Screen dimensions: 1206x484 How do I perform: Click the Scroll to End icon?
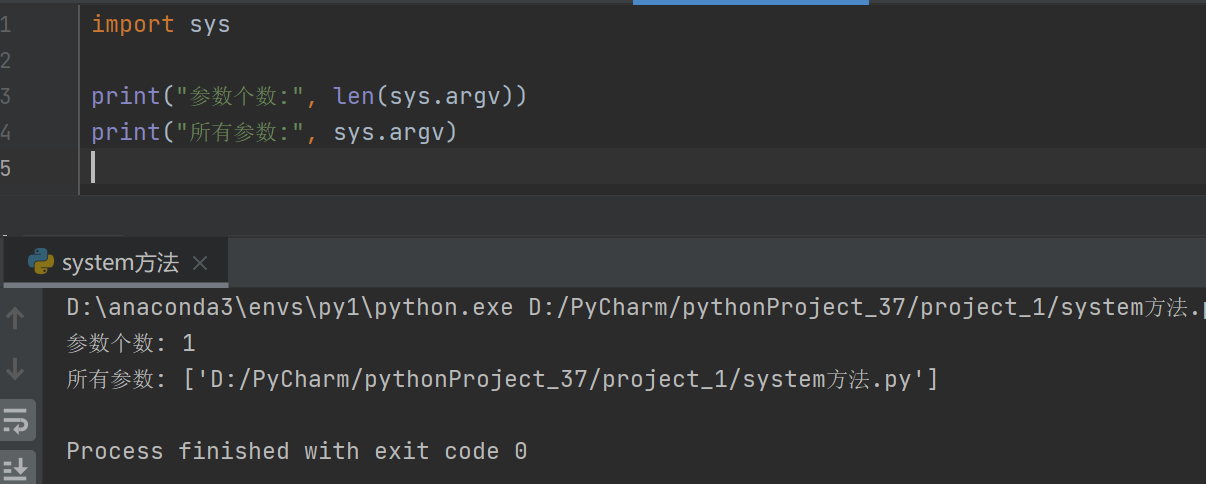[x=17, y=468]
